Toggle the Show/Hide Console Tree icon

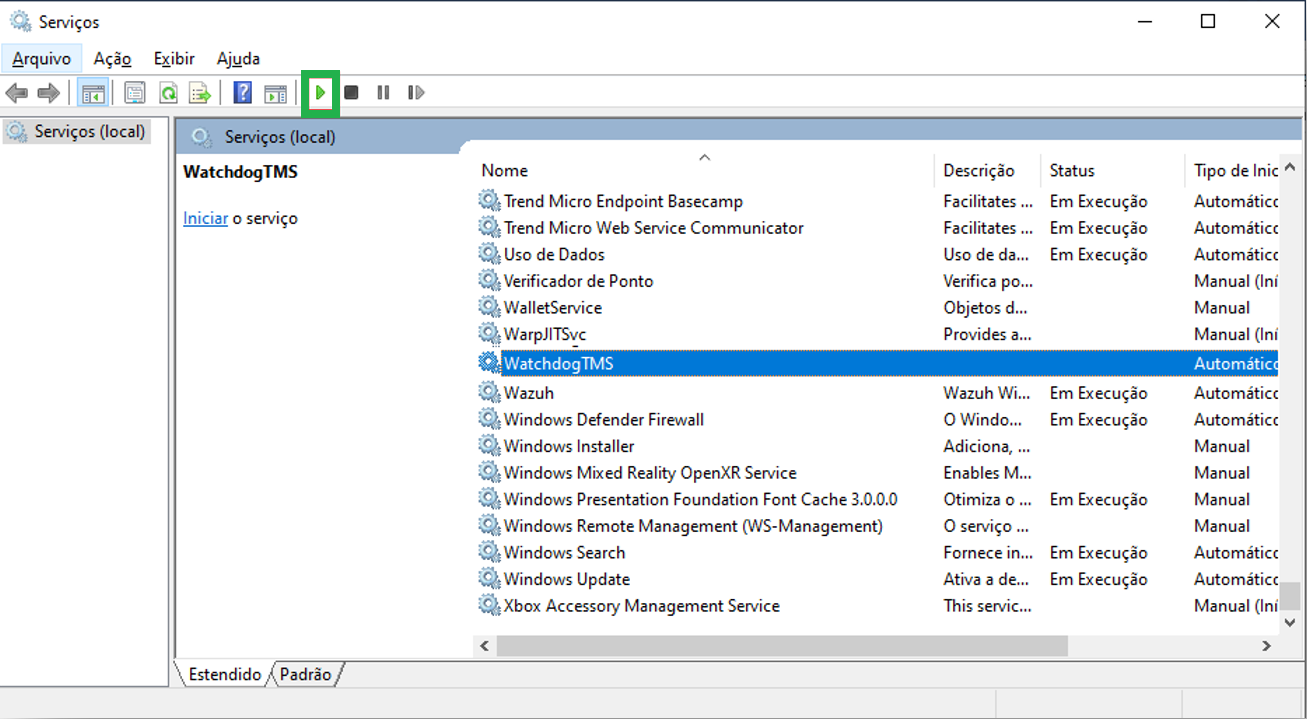(93, 94)
